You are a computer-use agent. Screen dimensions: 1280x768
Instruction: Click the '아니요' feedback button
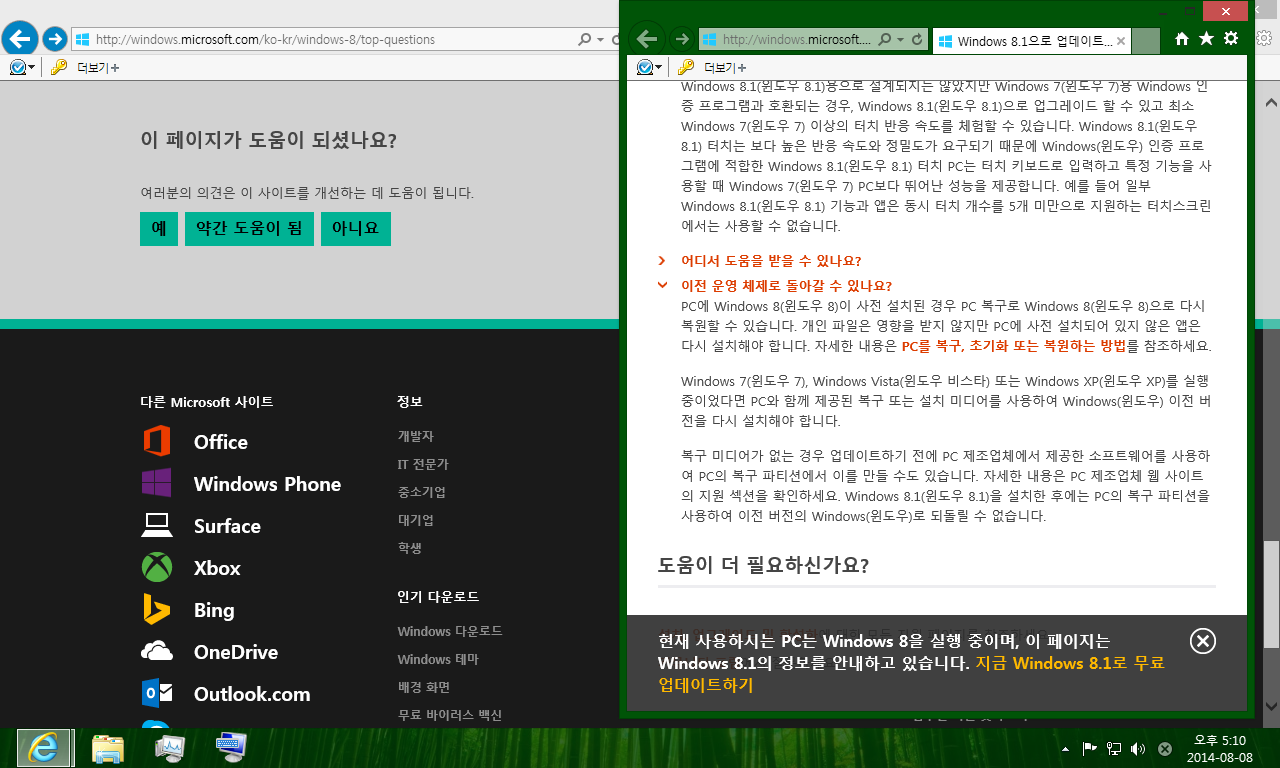356,228
